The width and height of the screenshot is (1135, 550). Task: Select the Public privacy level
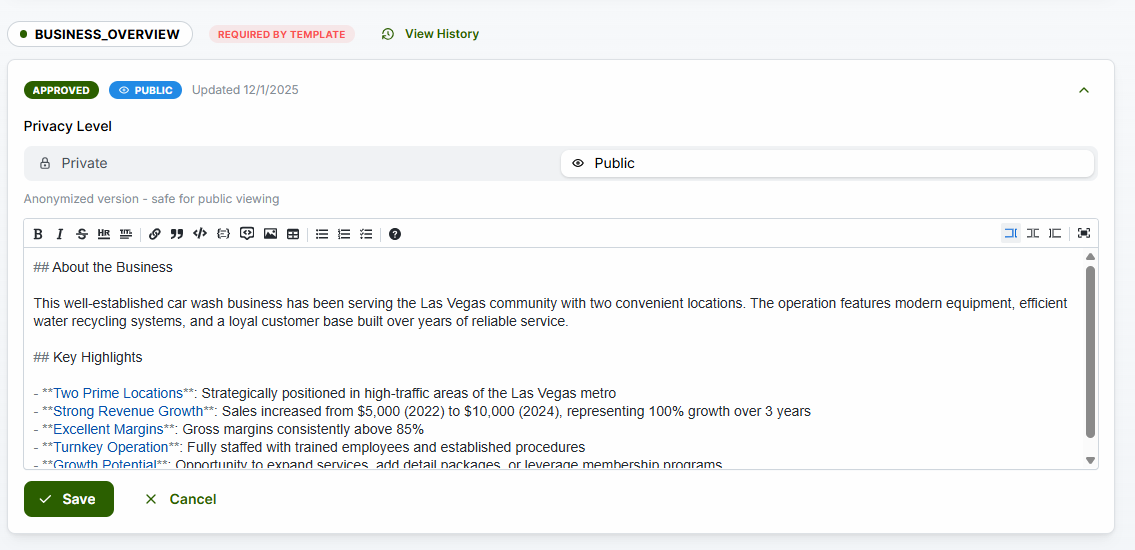tap(827, 164)
